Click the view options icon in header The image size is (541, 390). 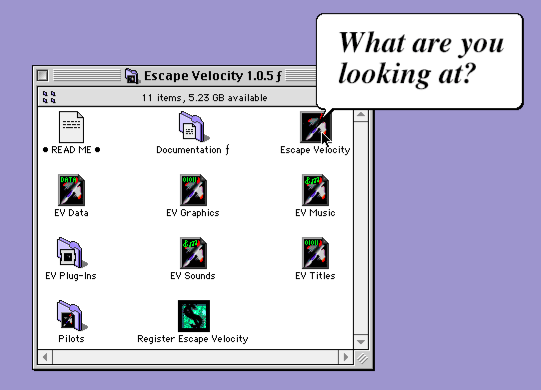click(49, 97)
